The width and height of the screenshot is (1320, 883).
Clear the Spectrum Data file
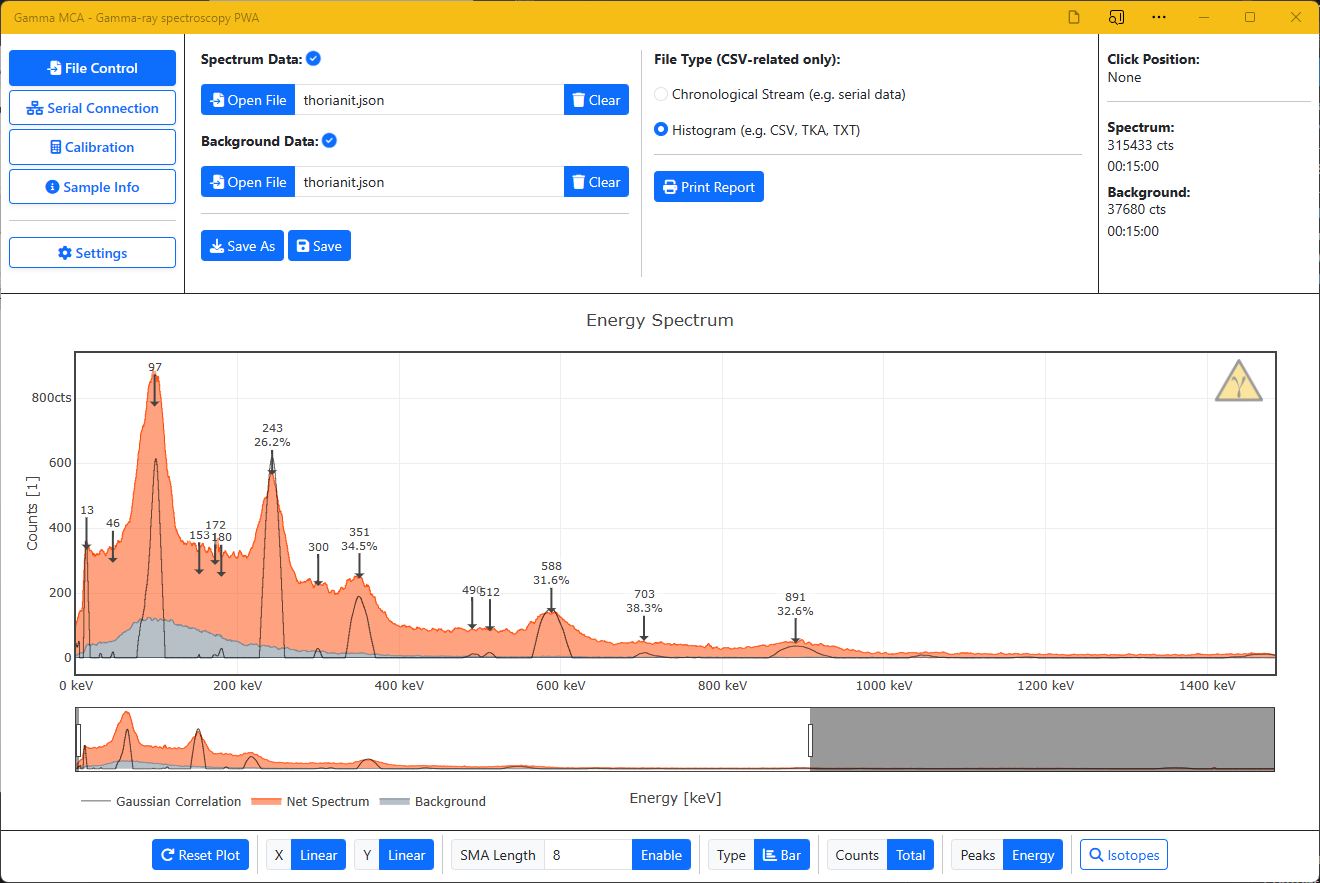tap(596, 100)
